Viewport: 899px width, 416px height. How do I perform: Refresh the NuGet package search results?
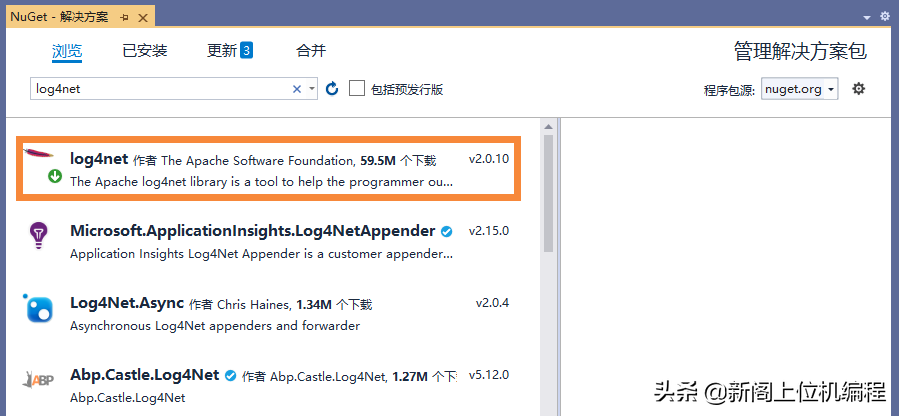point(332,89)
